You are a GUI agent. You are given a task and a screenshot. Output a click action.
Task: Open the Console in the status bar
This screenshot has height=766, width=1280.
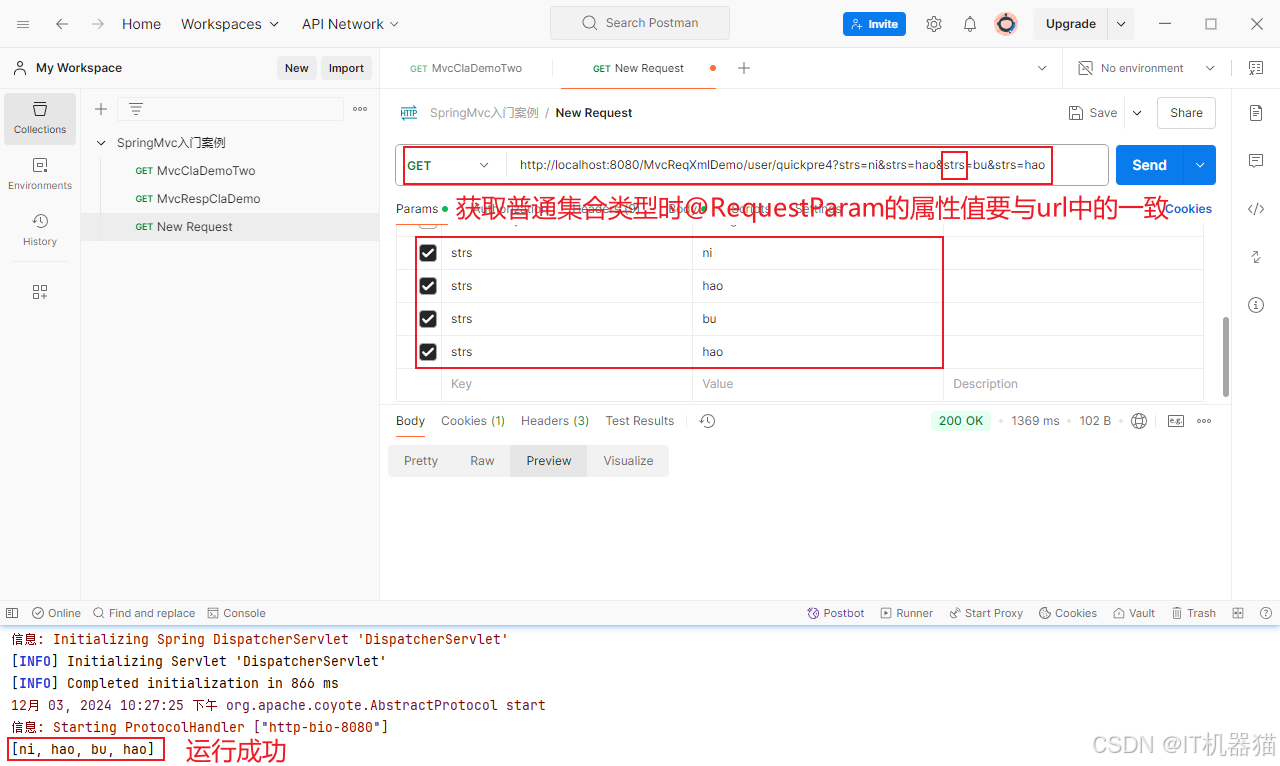point(236,613)
